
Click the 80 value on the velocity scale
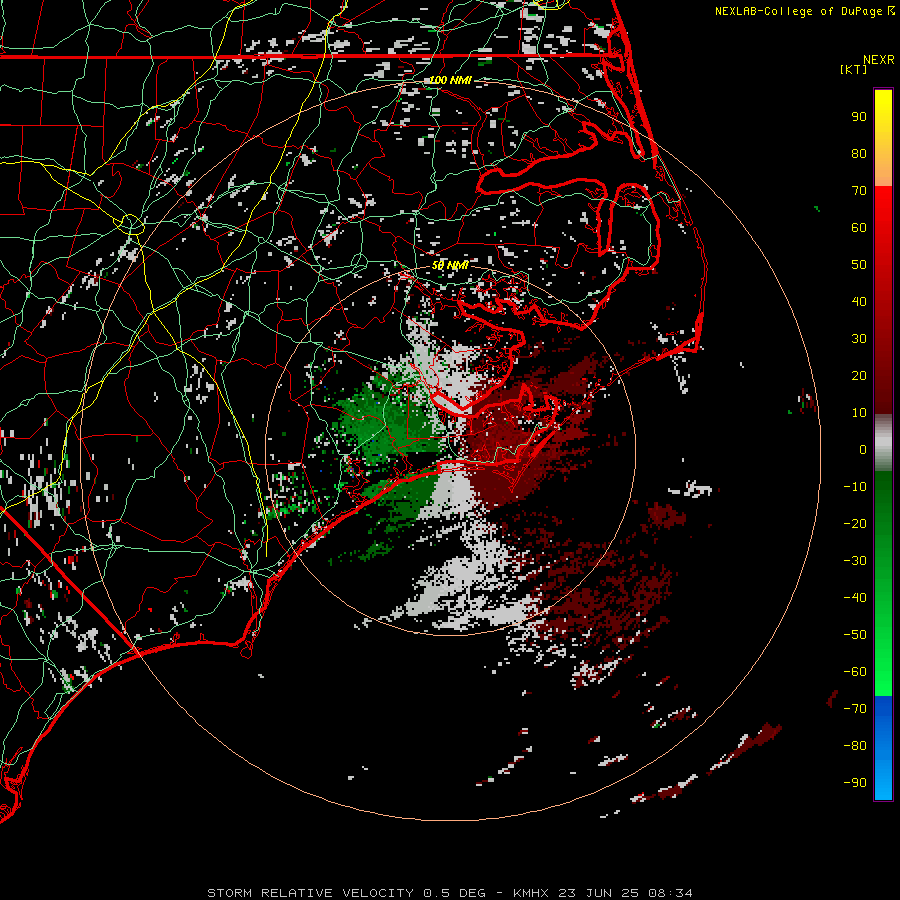859,154
